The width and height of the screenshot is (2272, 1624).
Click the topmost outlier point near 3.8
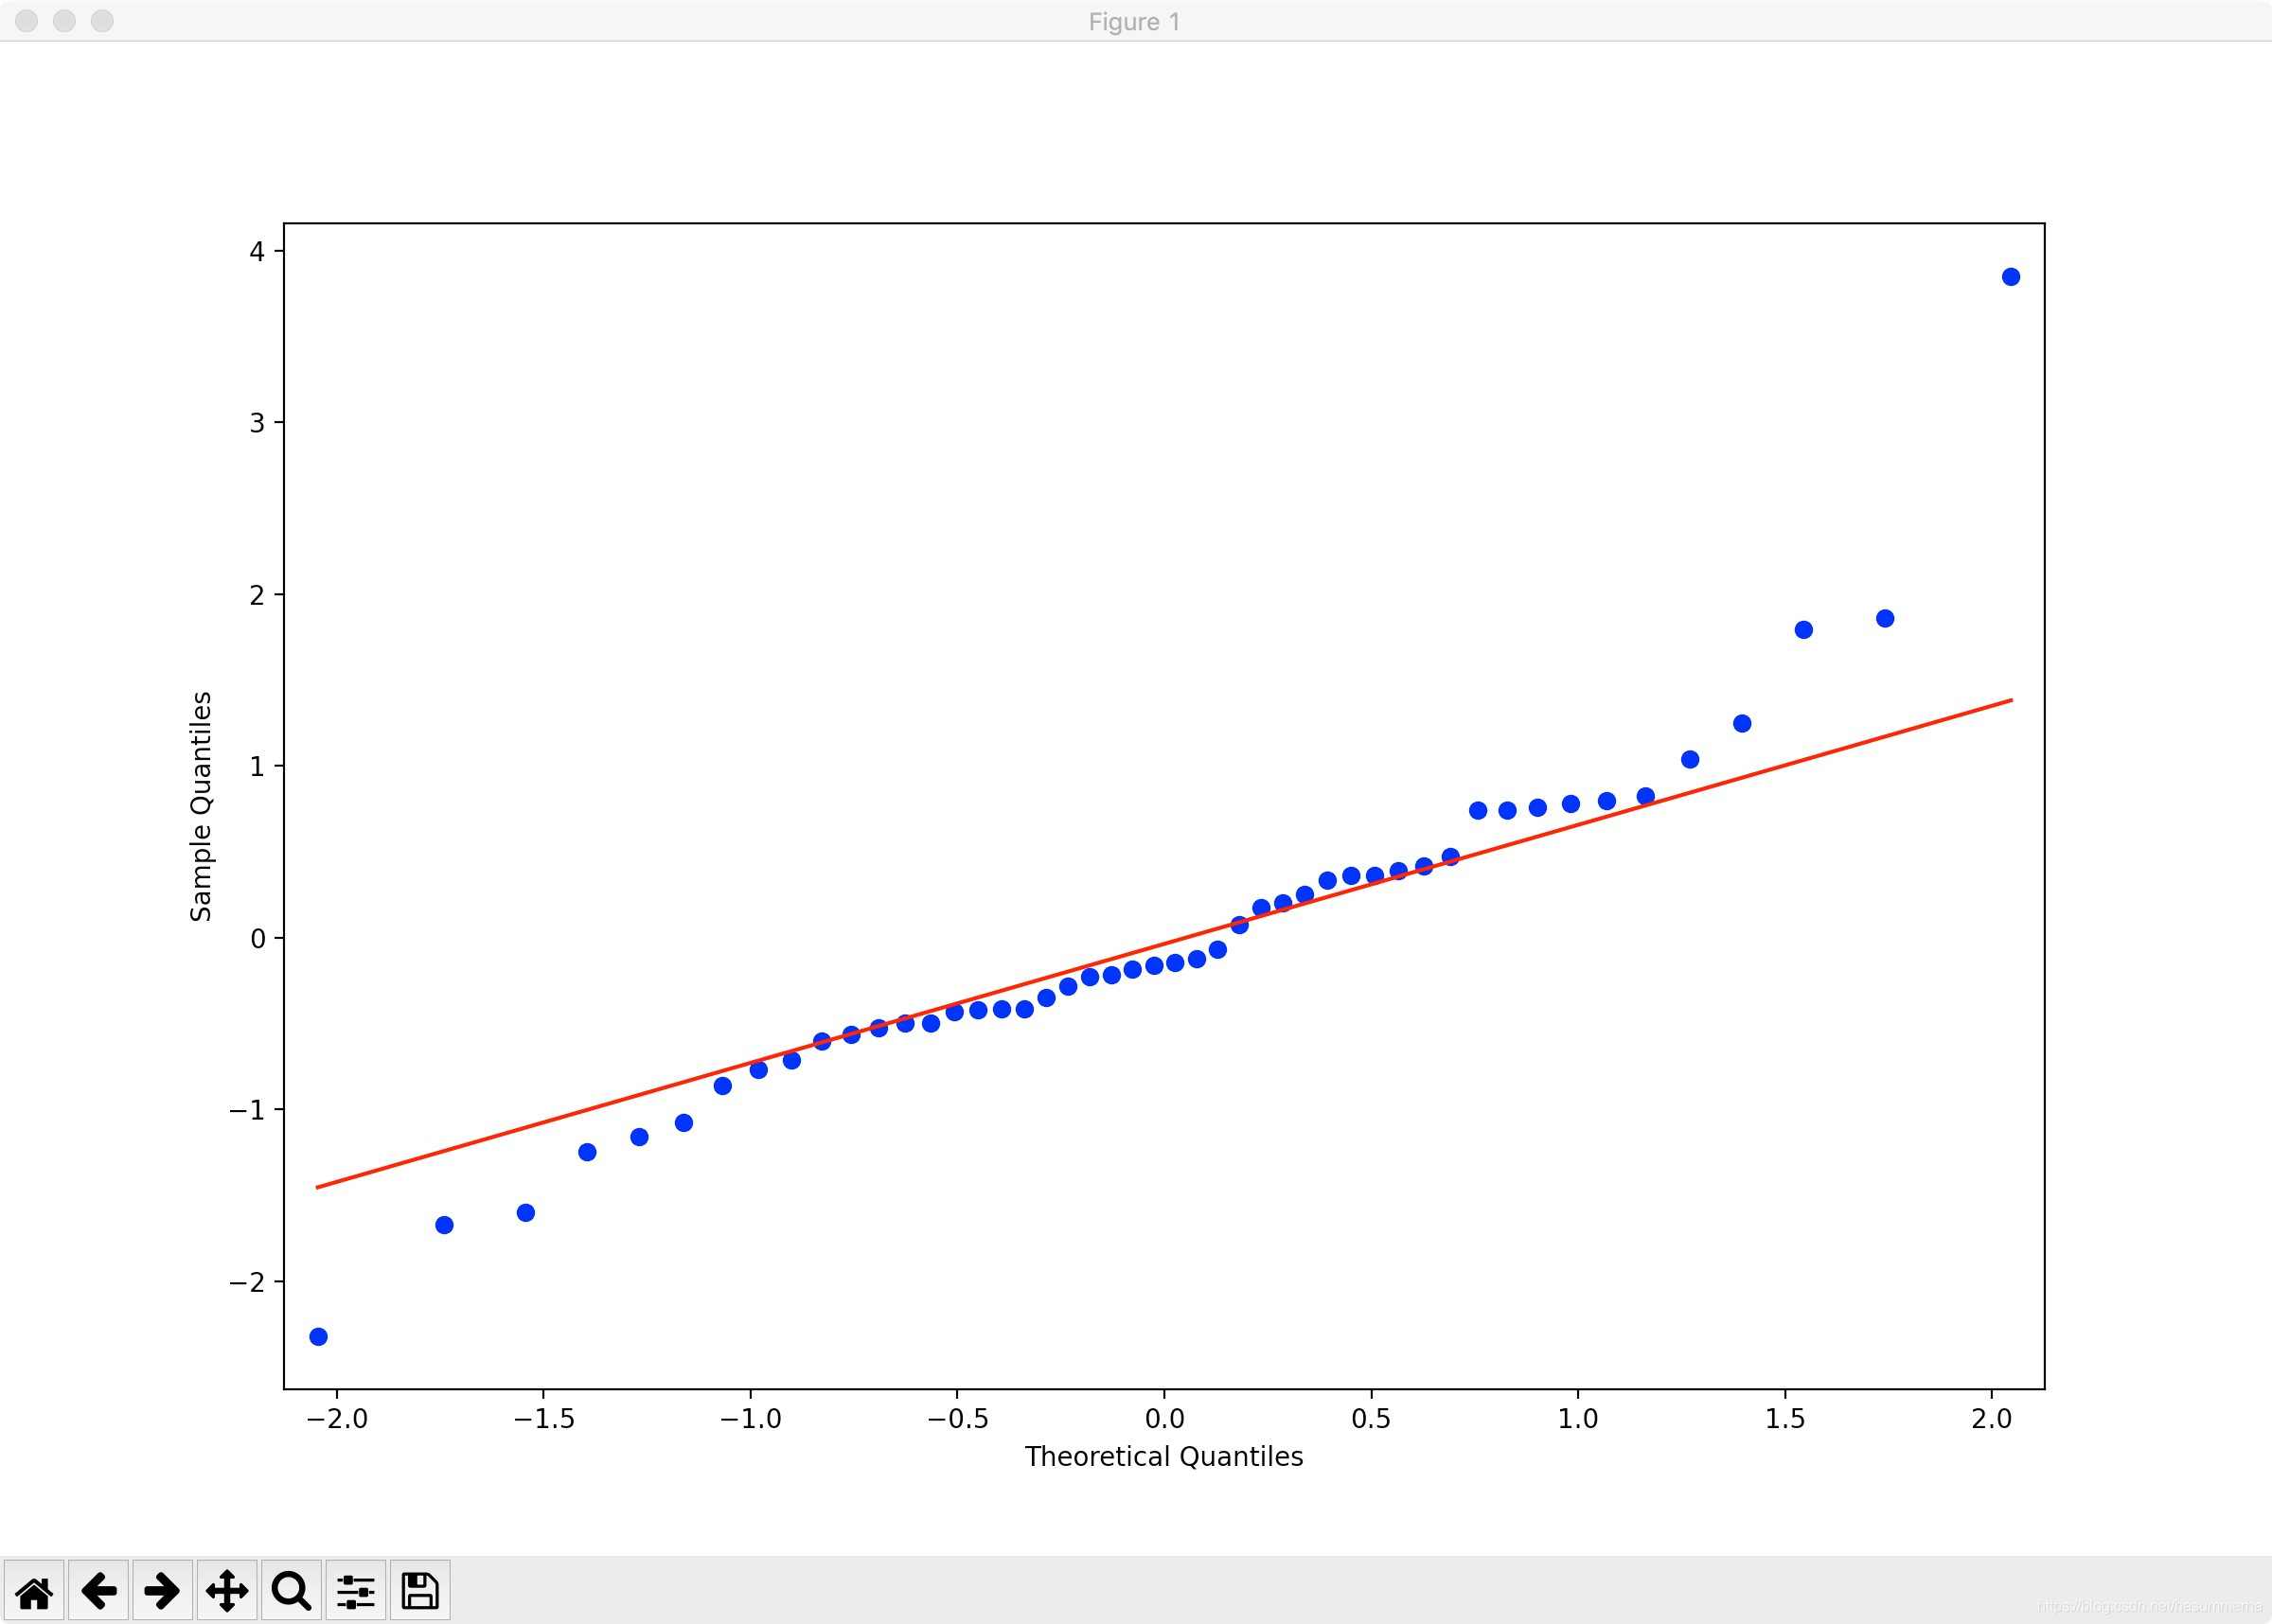click(x=2011, y=277)
